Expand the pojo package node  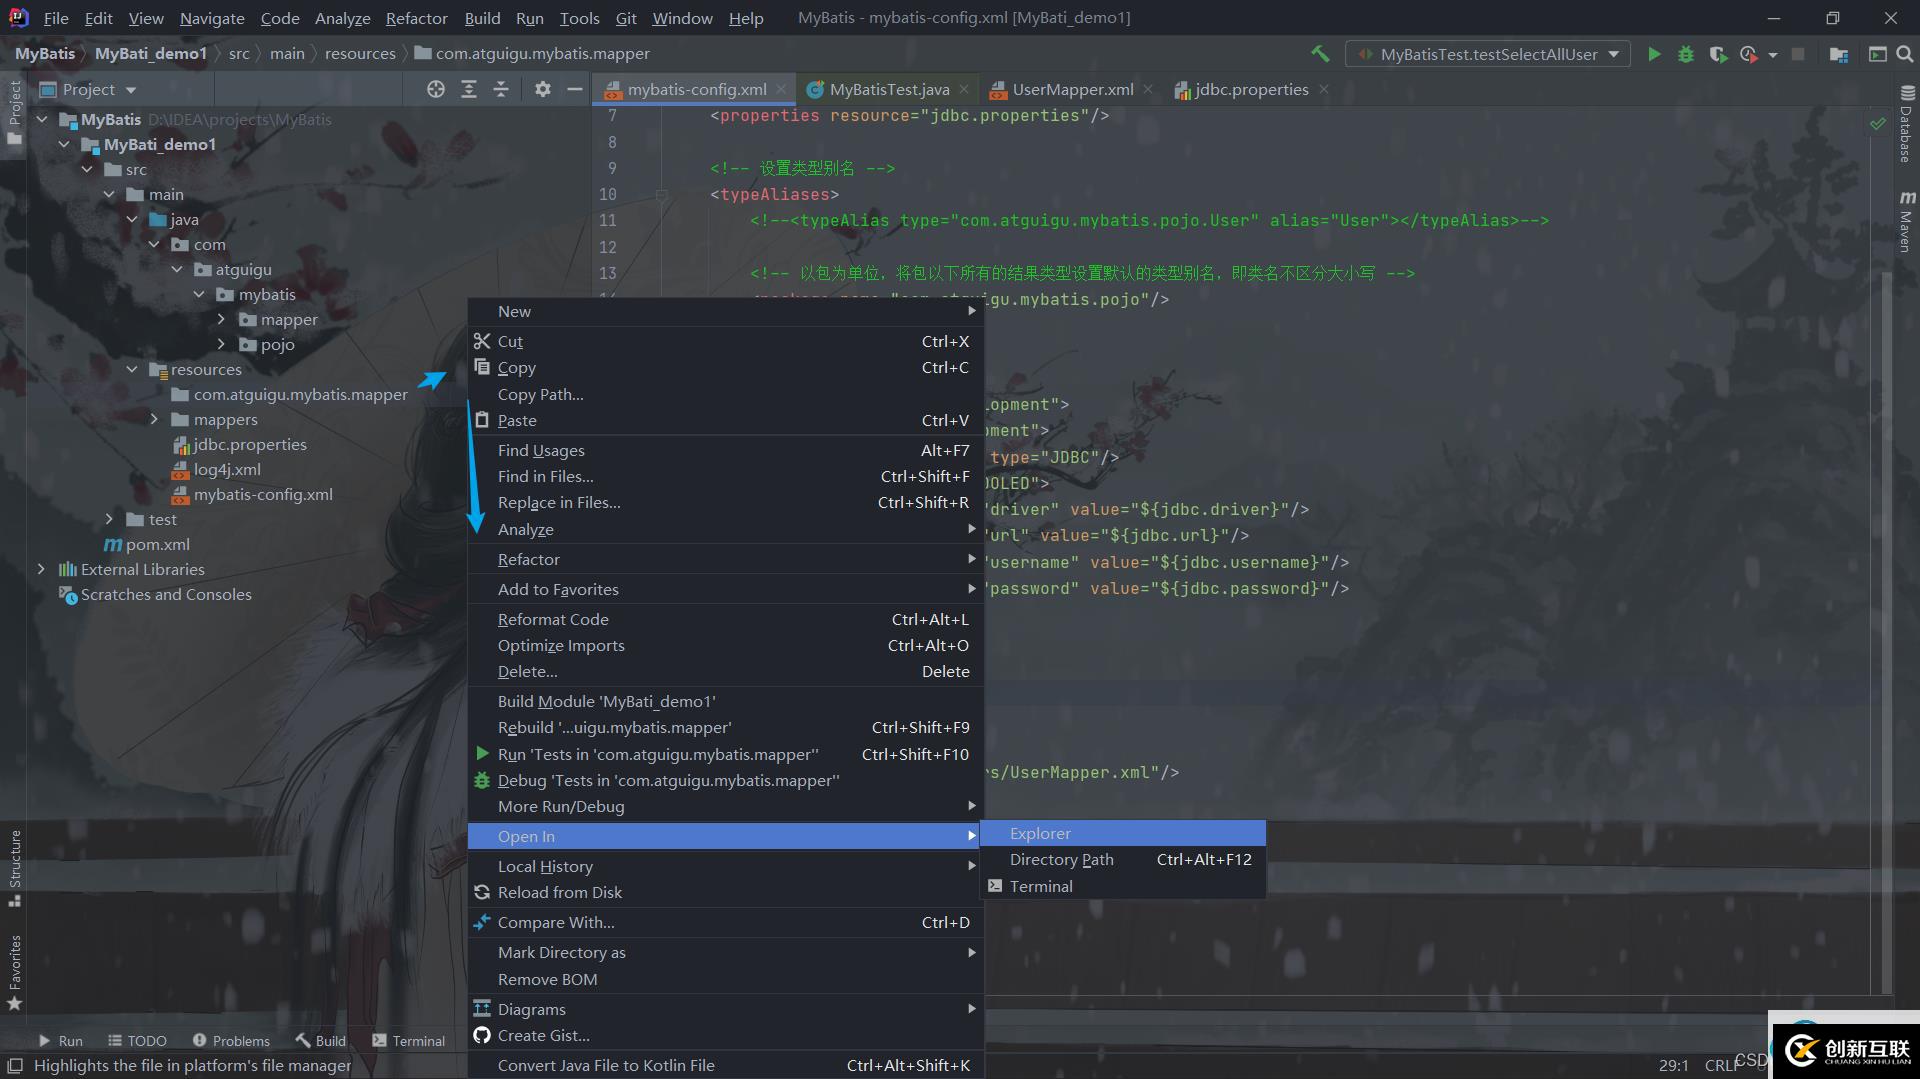click(x=221, y=344)
